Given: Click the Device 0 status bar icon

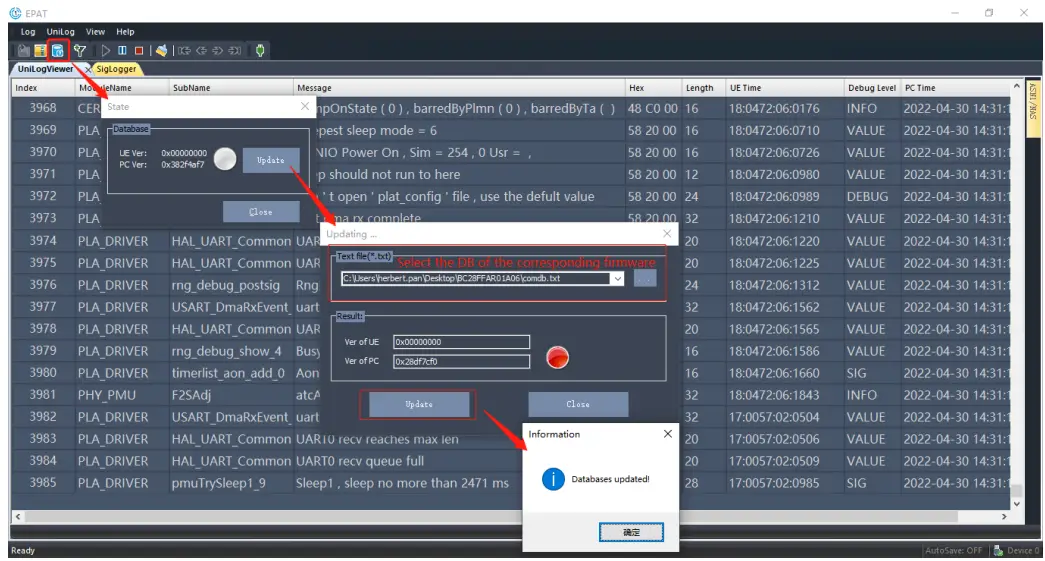Looking at the screenshot, I should (x=998, y=550).
